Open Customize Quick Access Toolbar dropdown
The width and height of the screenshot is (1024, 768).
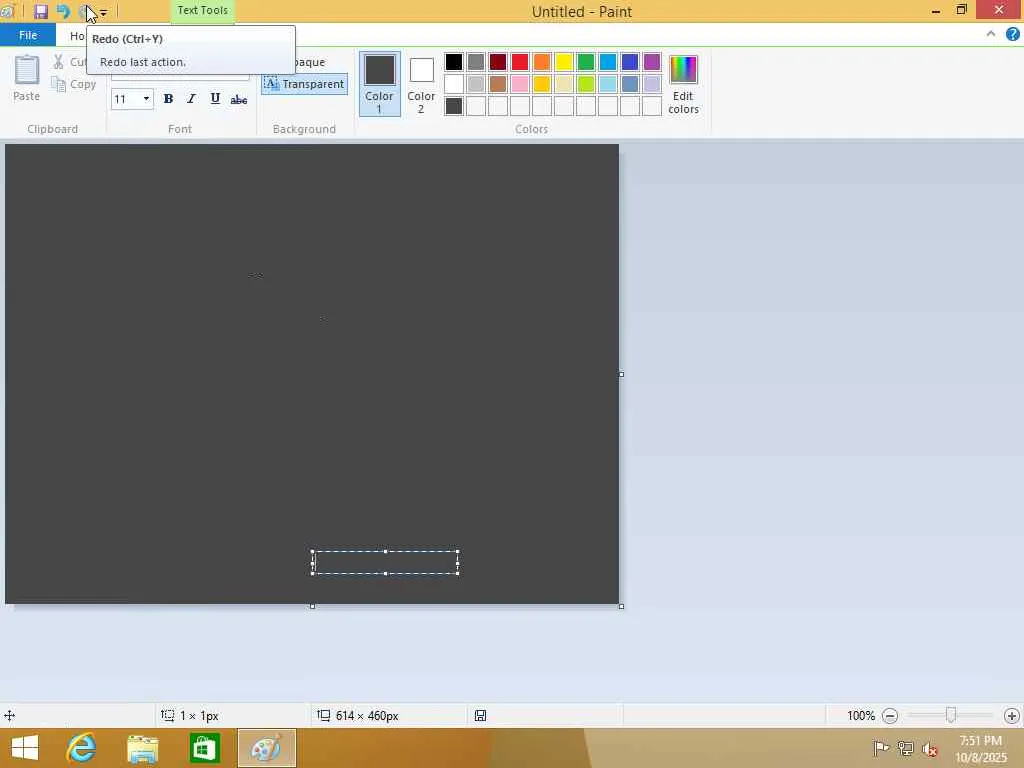[x=103, y=12]
